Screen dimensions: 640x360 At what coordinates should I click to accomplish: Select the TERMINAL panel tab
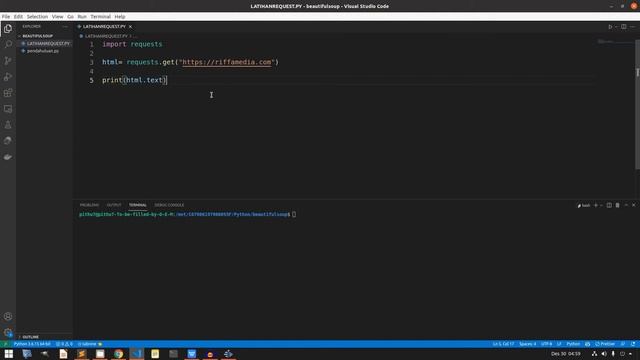[138, 205]
